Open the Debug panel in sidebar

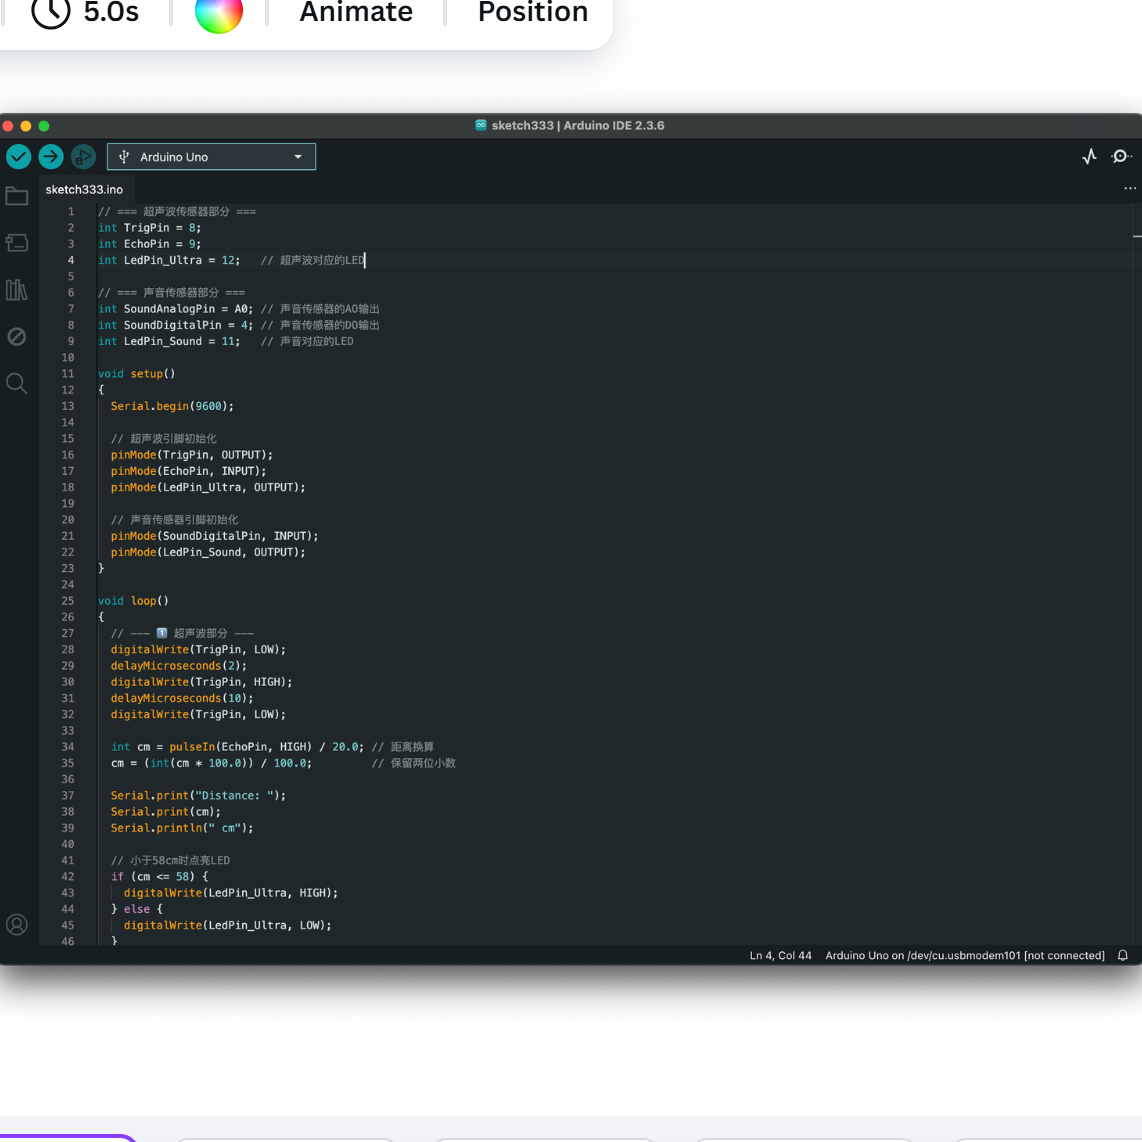click(x=17, y=337)
